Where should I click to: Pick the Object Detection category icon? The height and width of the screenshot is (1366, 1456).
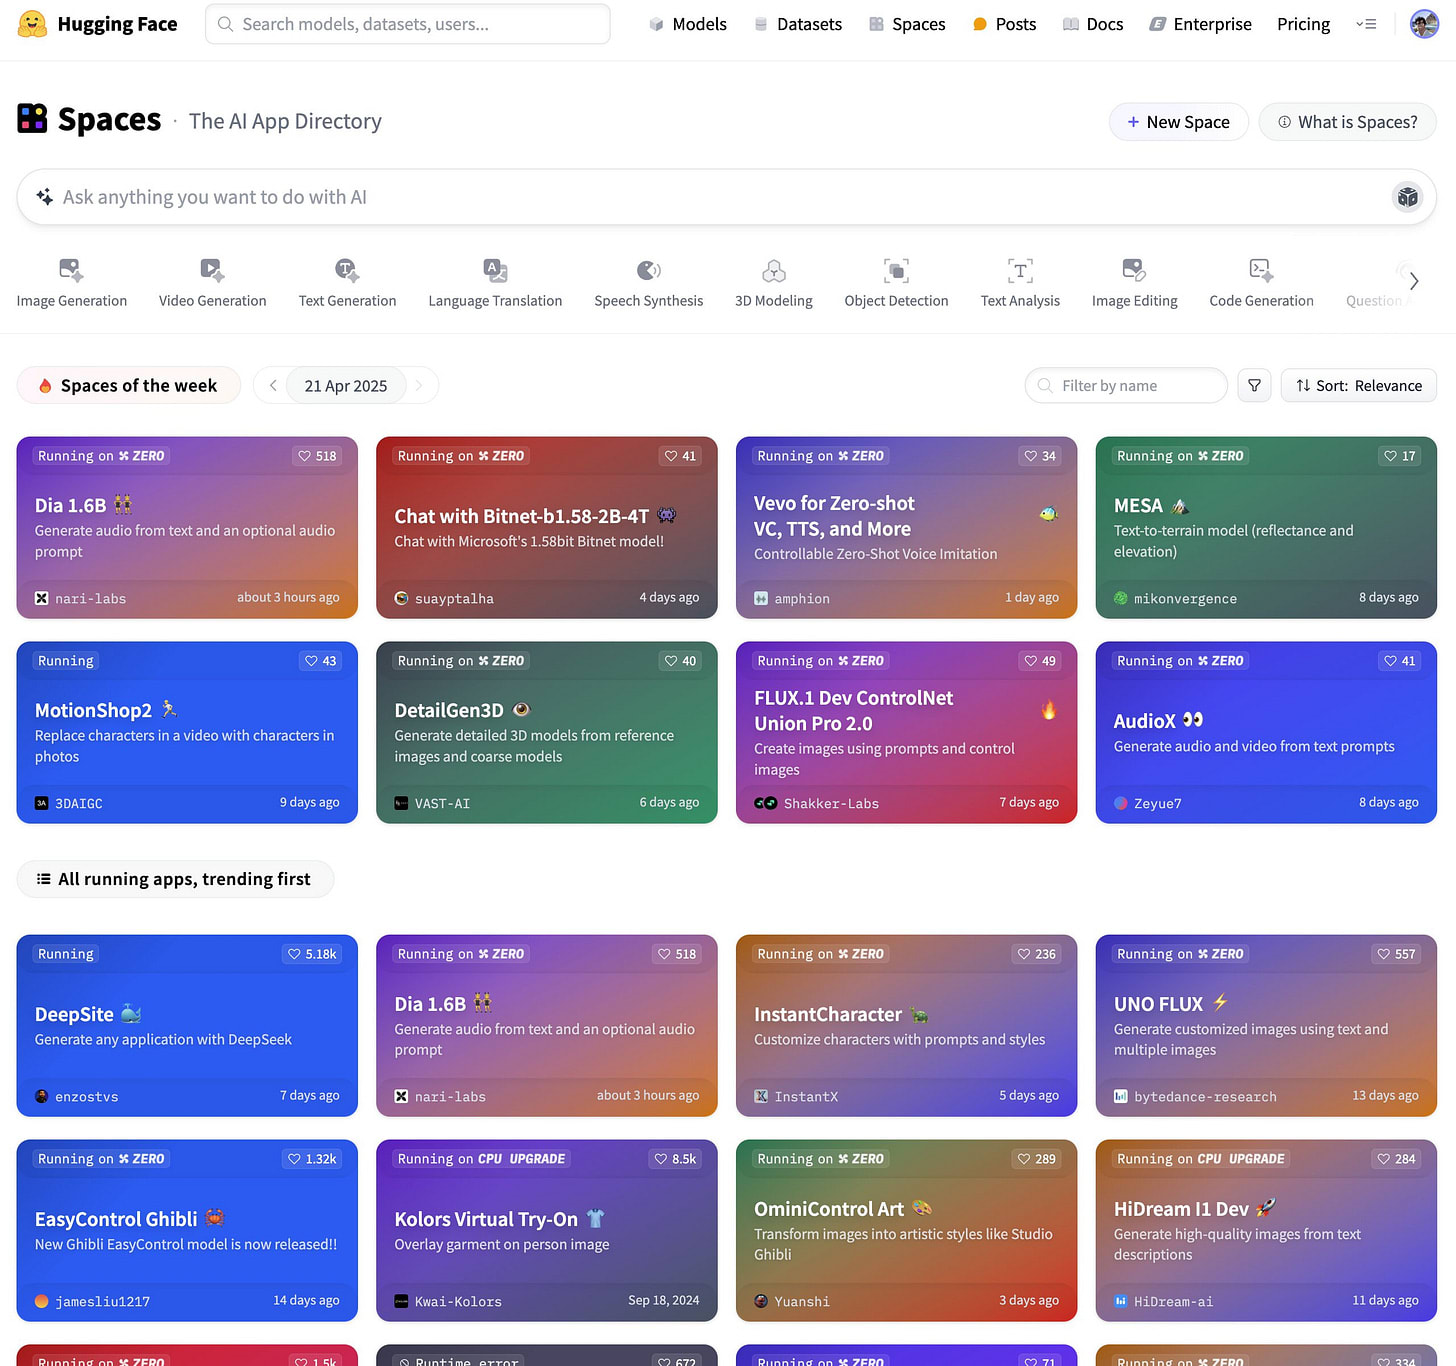tap(896, 270)
